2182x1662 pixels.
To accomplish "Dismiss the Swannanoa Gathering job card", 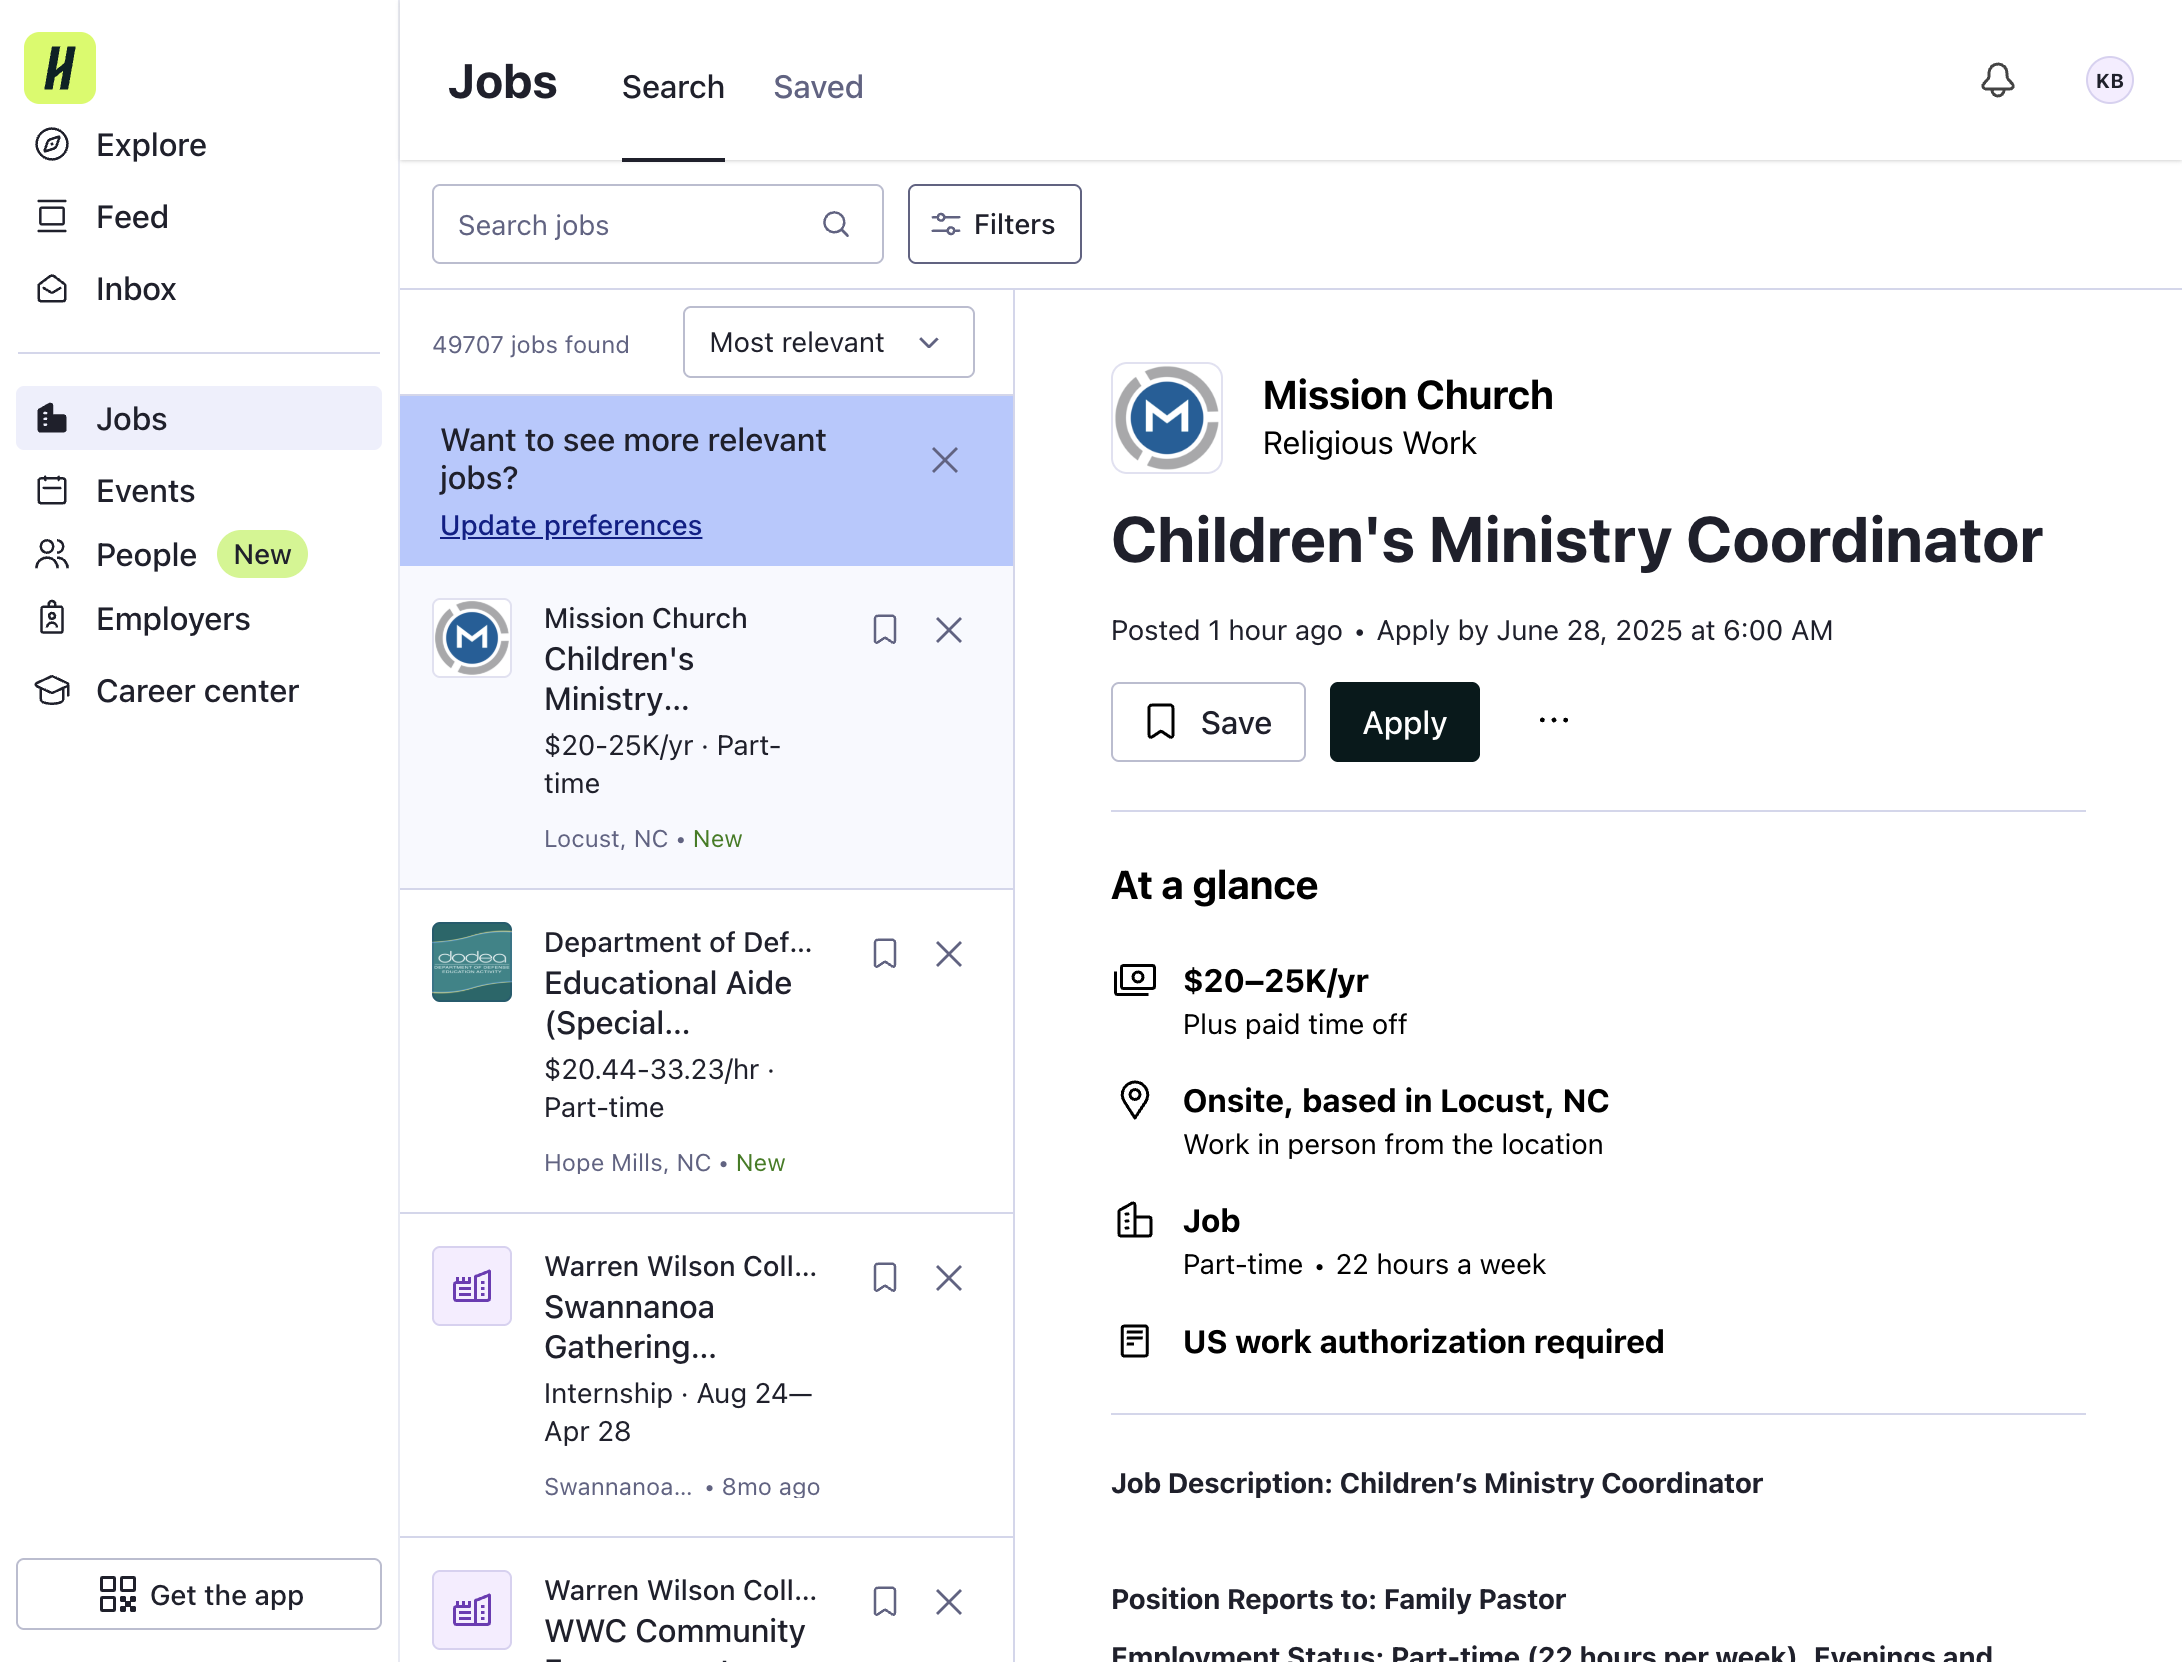I will (949, 1278).
